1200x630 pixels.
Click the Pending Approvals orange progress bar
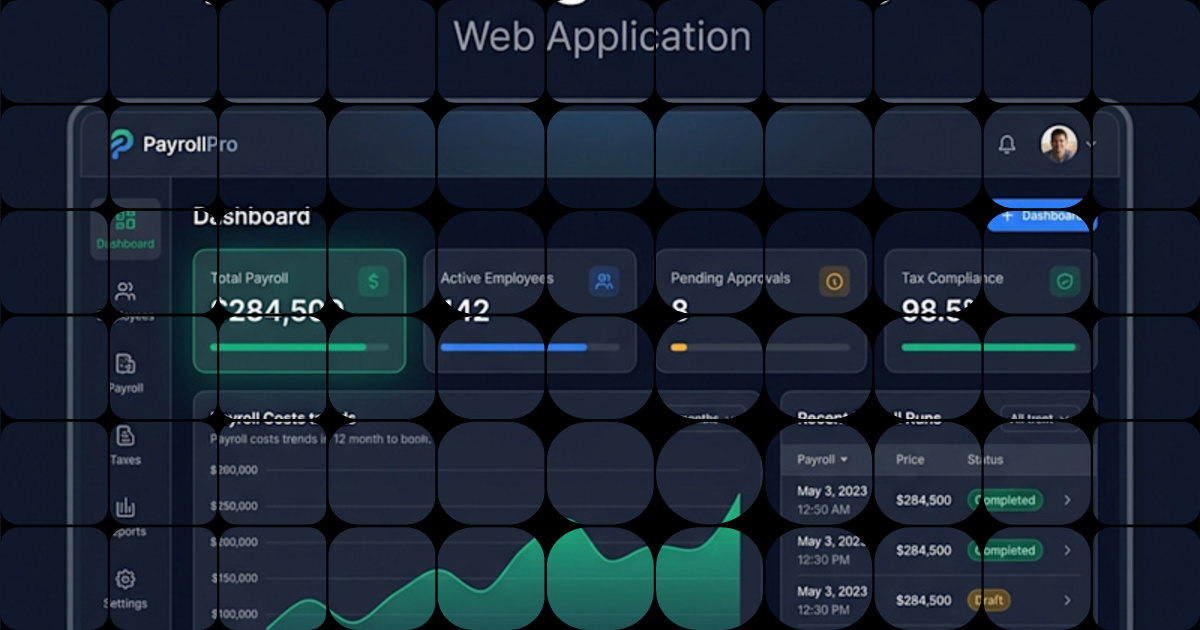(x=679, y=347)
